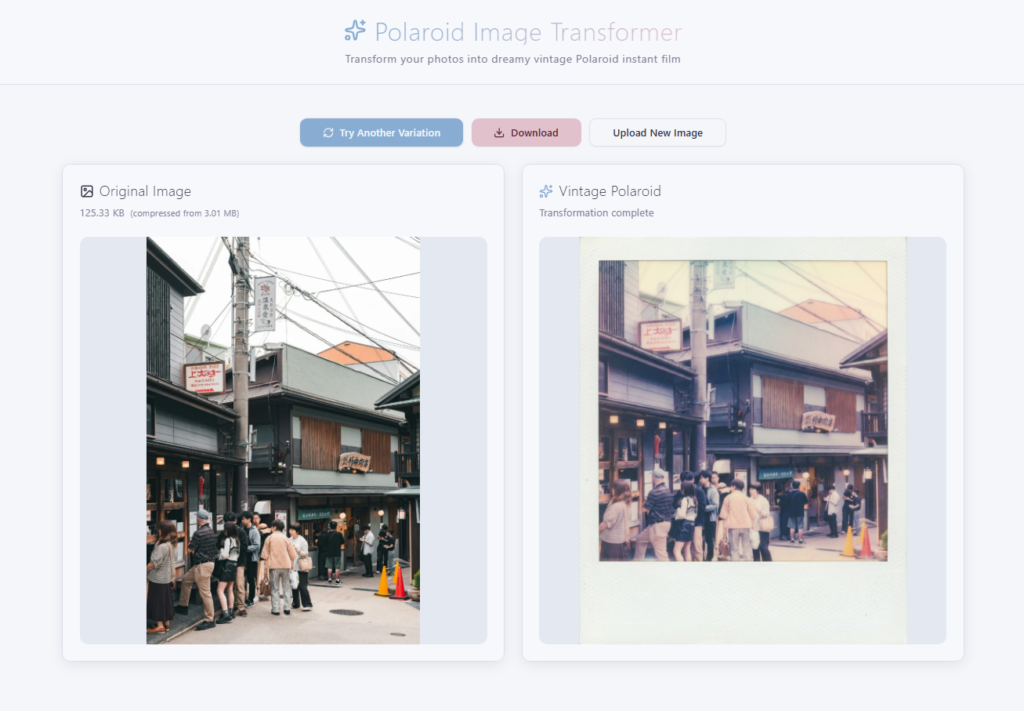Click the refresh arrows icon on Try Another Variation
This screenshot has width=1024, height=711.
328,133
